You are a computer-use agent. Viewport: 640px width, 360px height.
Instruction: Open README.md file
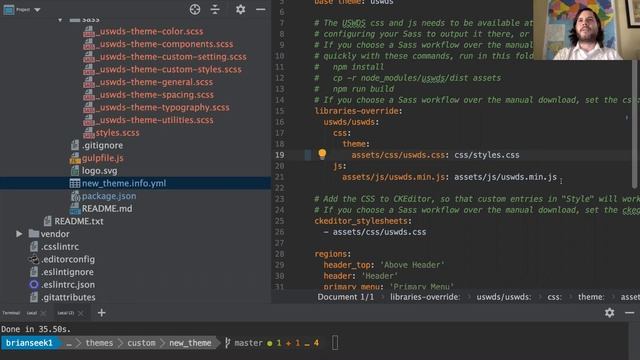click(107, 209)
